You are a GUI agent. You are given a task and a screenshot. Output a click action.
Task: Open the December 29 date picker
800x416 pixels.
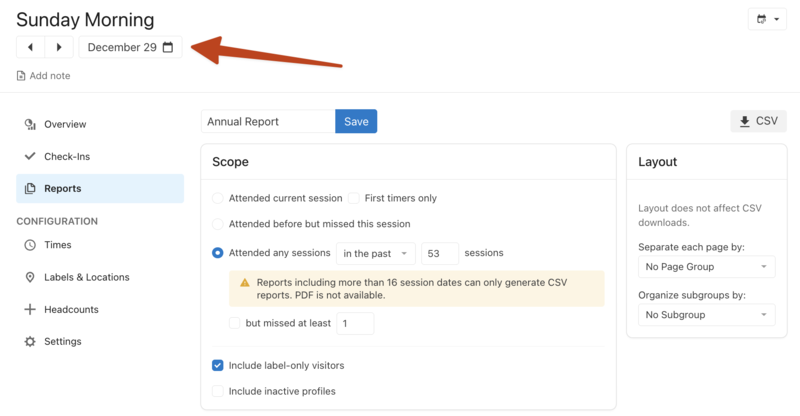pos(130,47)
